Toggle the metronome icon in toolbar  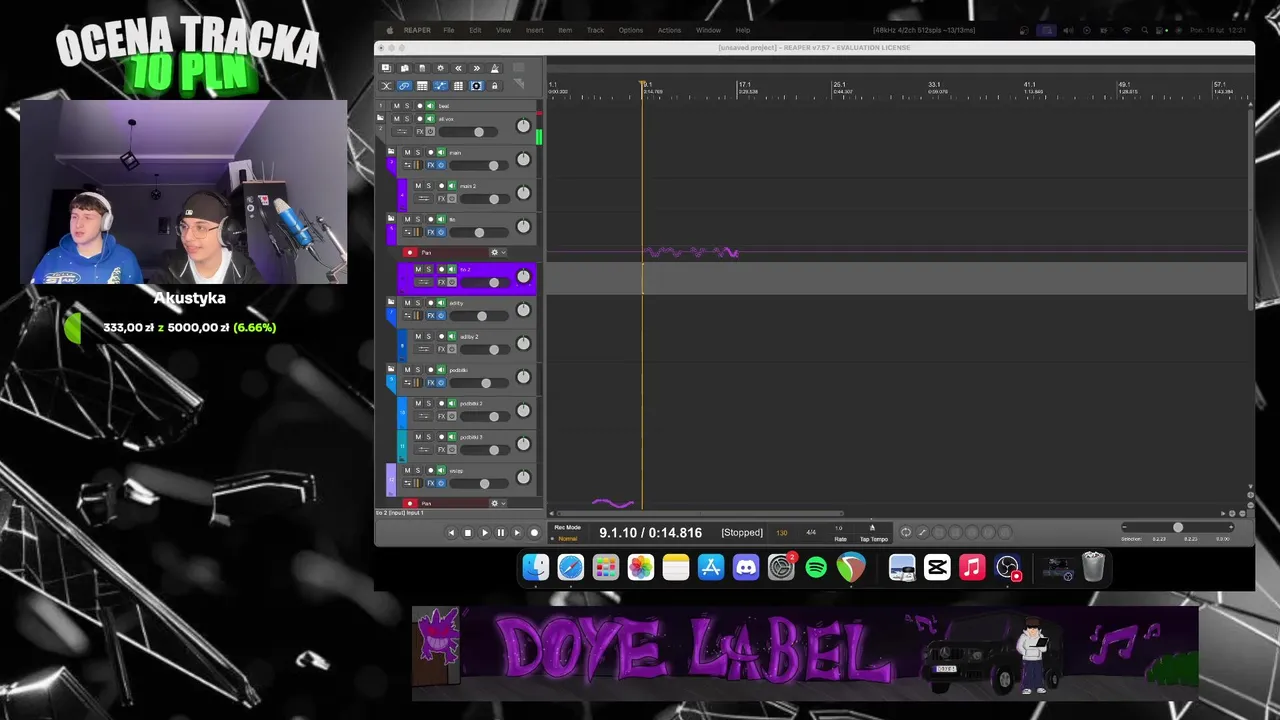point(494,68)
